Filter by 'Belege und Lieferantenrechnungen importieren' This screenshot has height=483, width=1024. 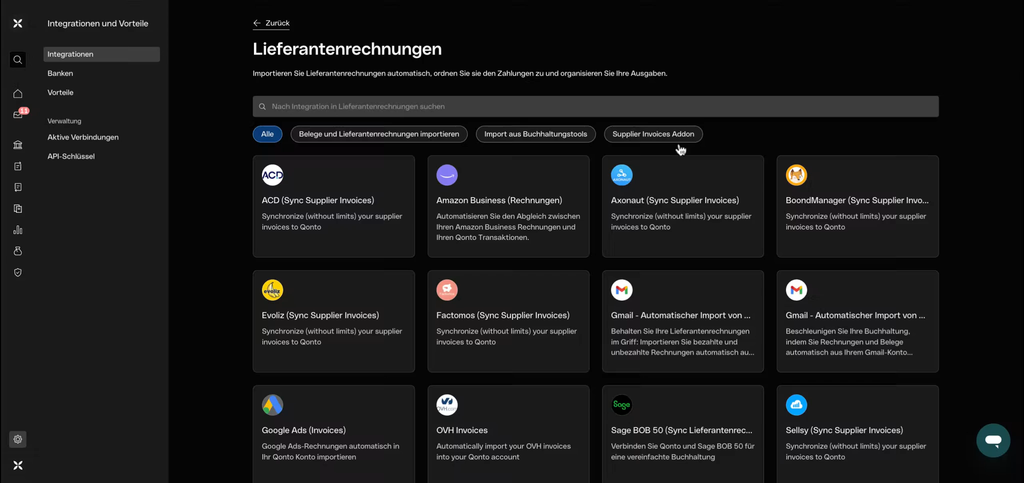(379, 134)
